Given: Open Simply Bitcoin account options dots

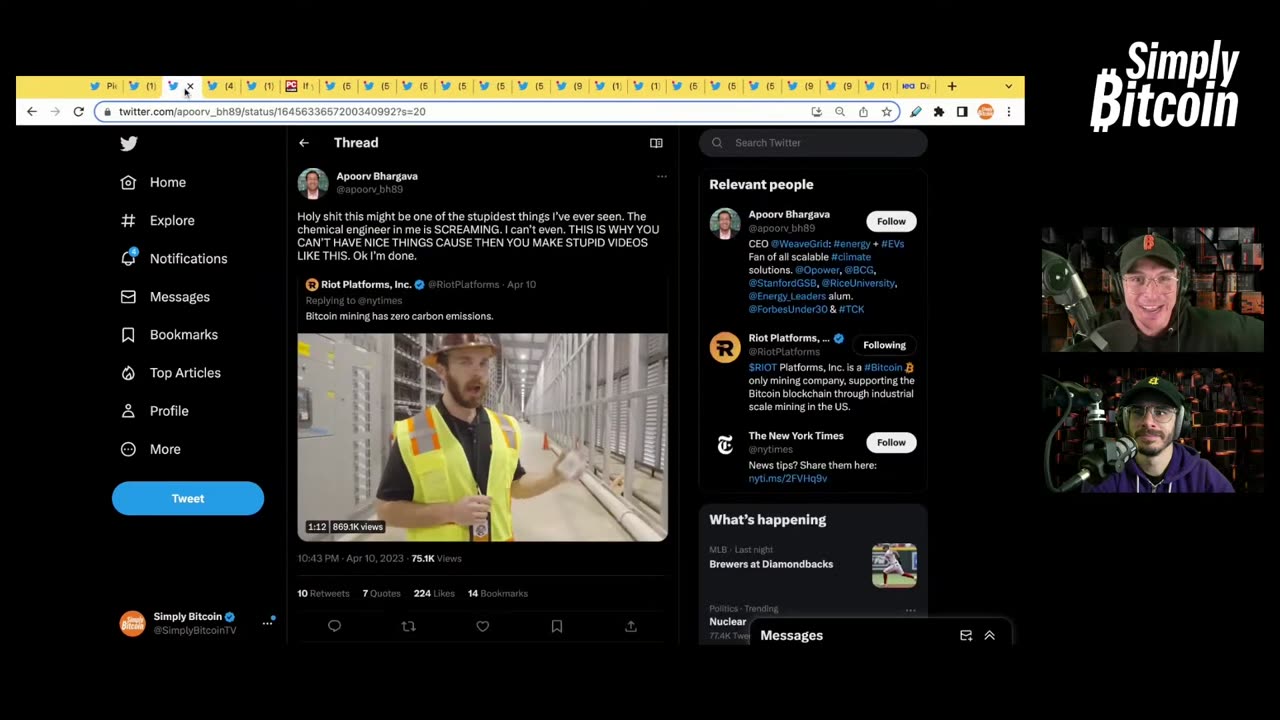Looking at the screenshot, I should (267, 623).
